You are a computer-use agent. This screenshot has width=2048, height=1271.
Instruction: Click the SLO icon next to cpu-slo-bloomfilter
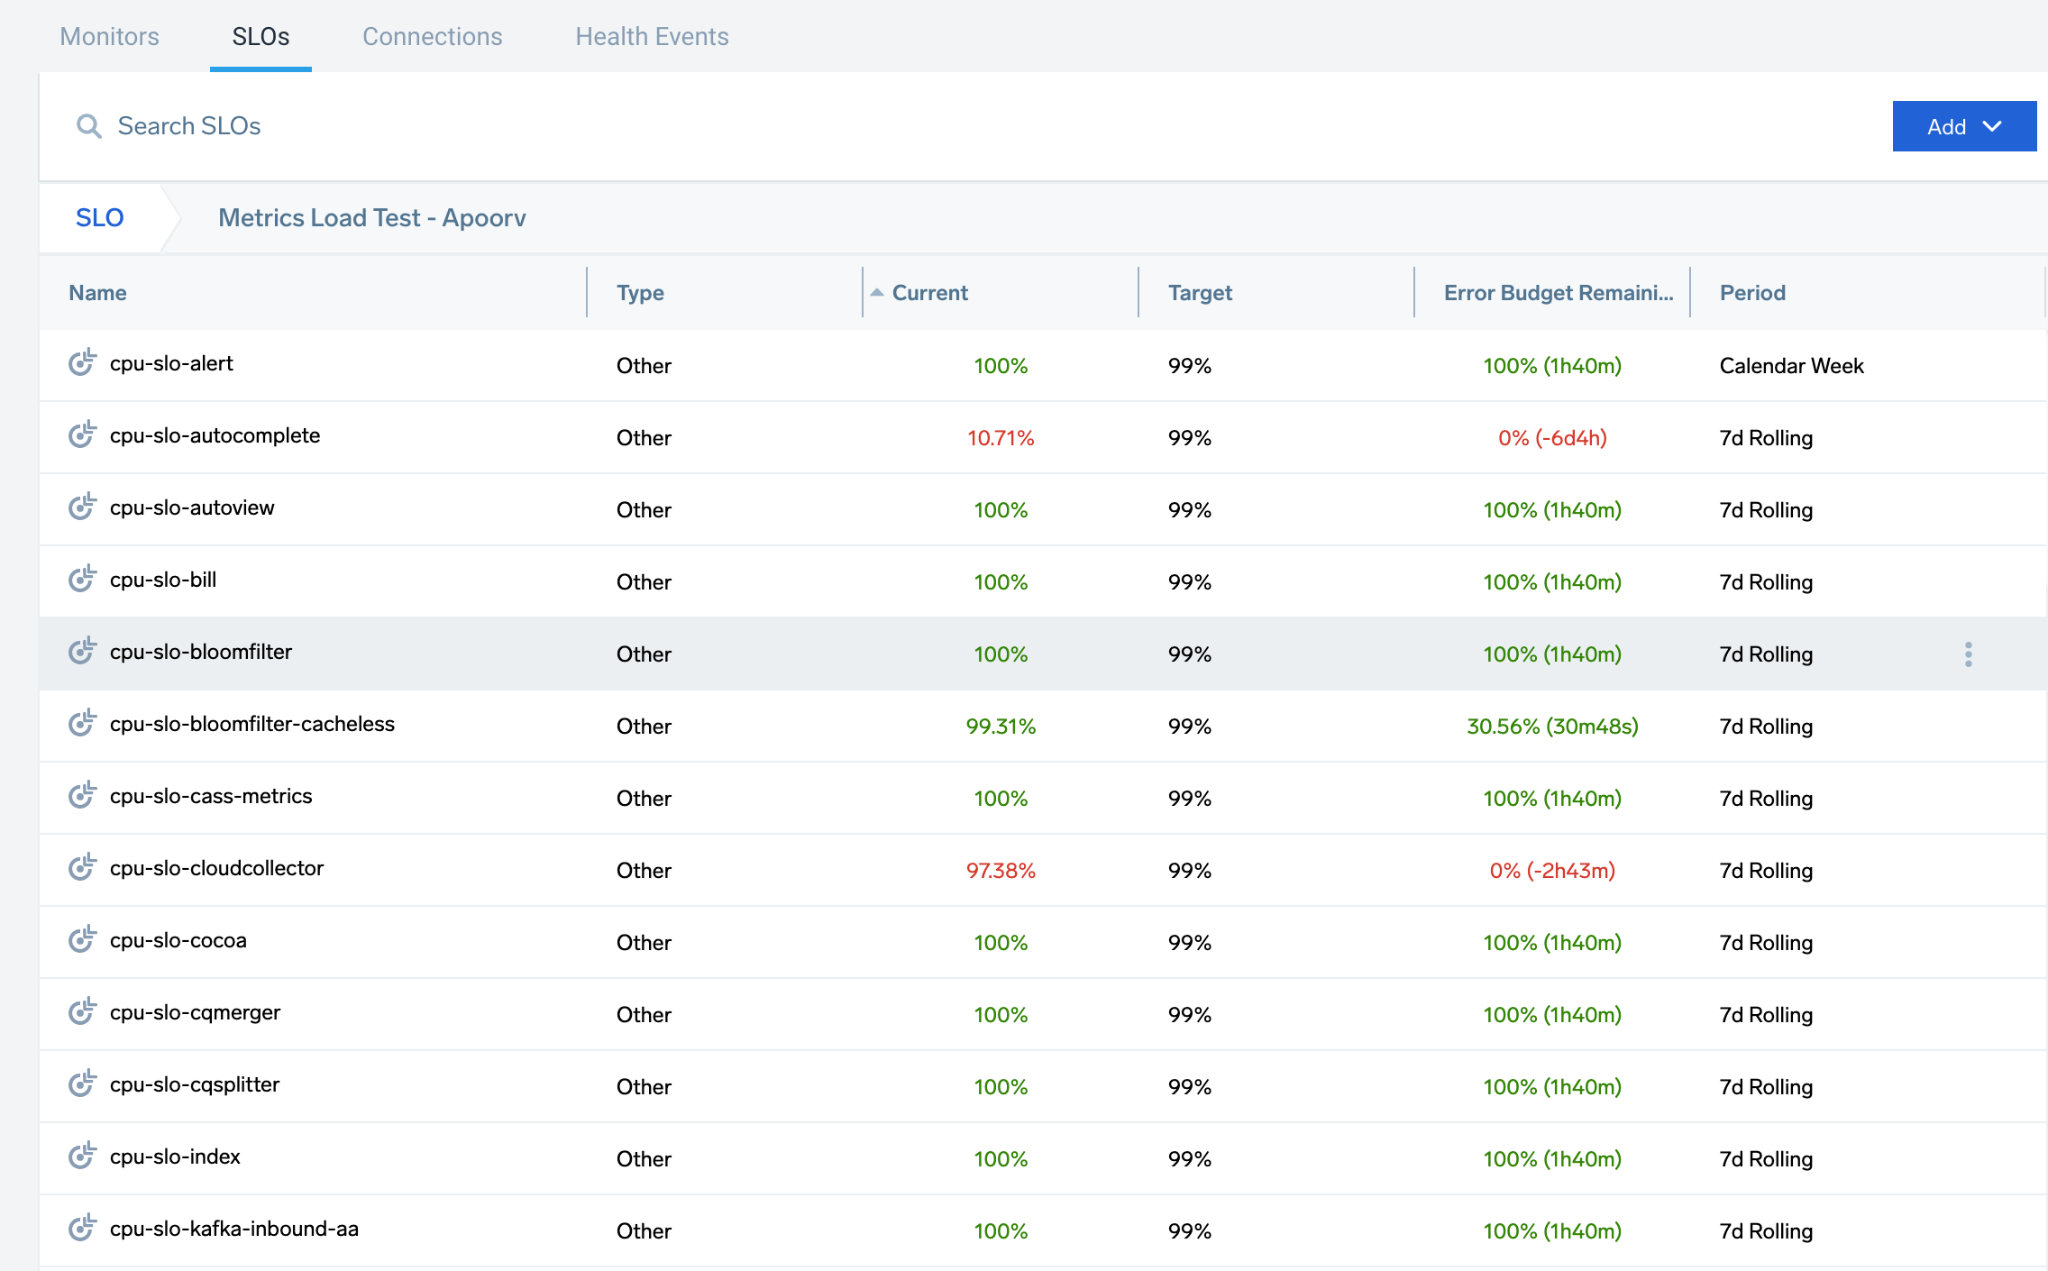point(84,651)
